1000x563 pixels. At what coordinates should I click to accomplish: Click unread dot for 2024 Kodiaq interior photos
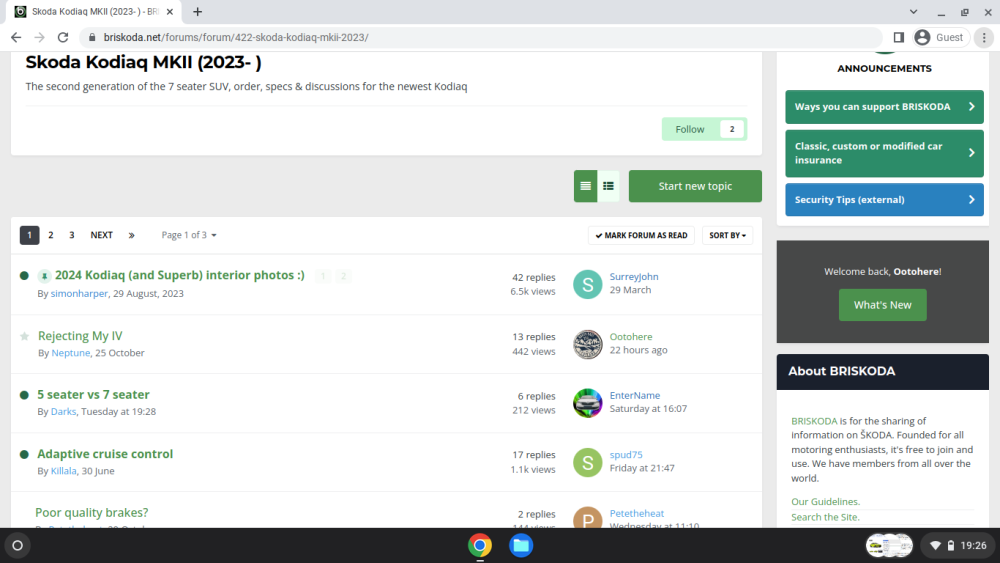[24, 276]
